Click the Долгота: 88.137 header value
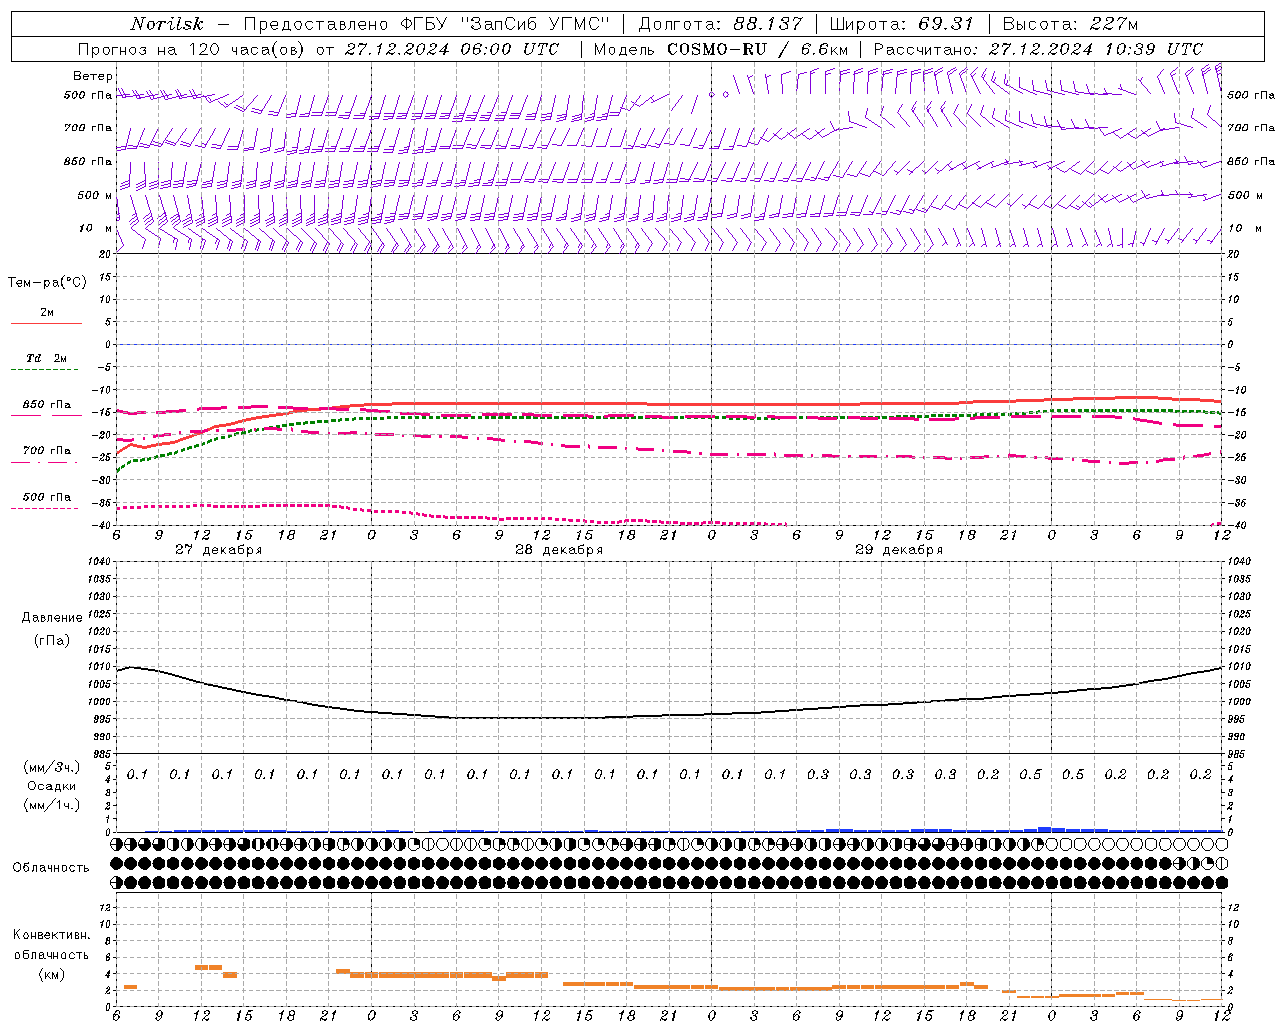Image resolution: width=1280 pixels, height=1024 pixels. pos(720,24)
